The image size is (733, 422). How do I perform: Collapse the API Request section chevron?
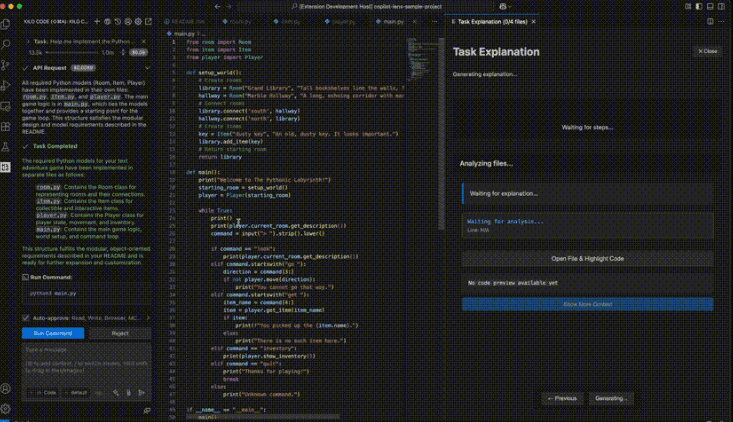pyautogui.click(x=147, y=68)
